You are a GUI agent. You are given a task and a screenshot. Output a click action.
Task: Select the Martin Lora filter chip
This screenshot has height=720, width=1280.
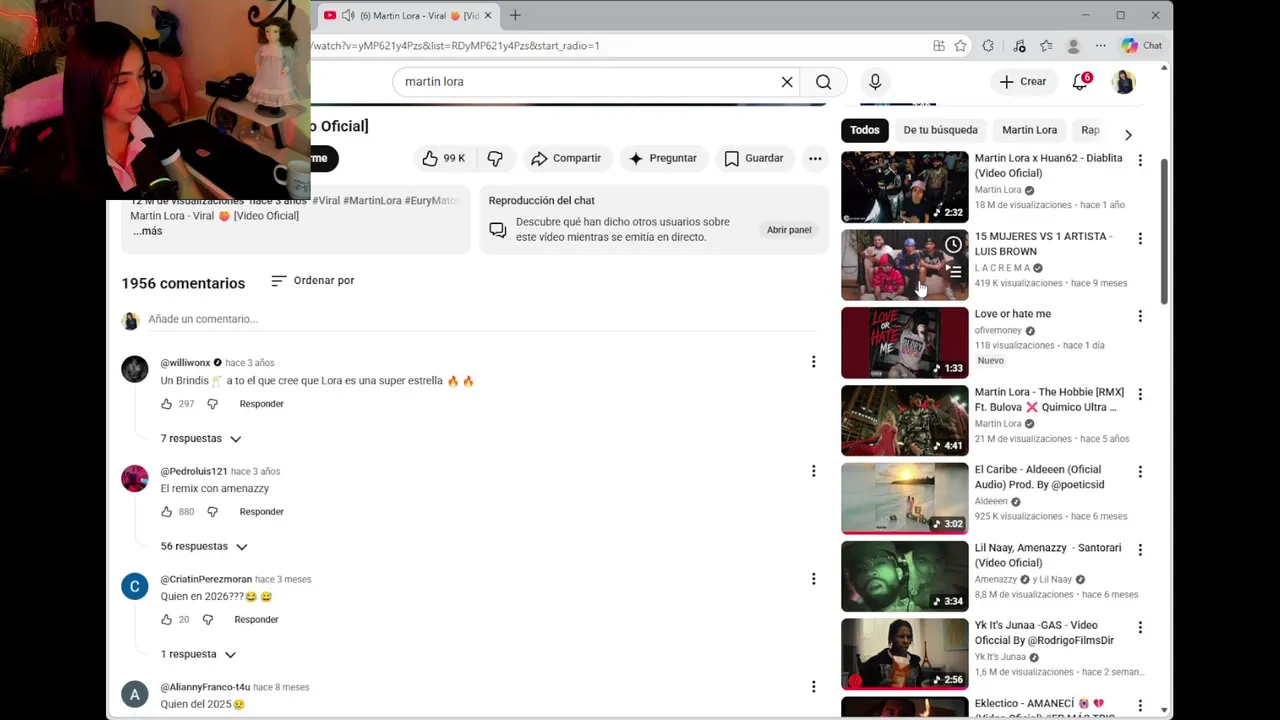1030,130
